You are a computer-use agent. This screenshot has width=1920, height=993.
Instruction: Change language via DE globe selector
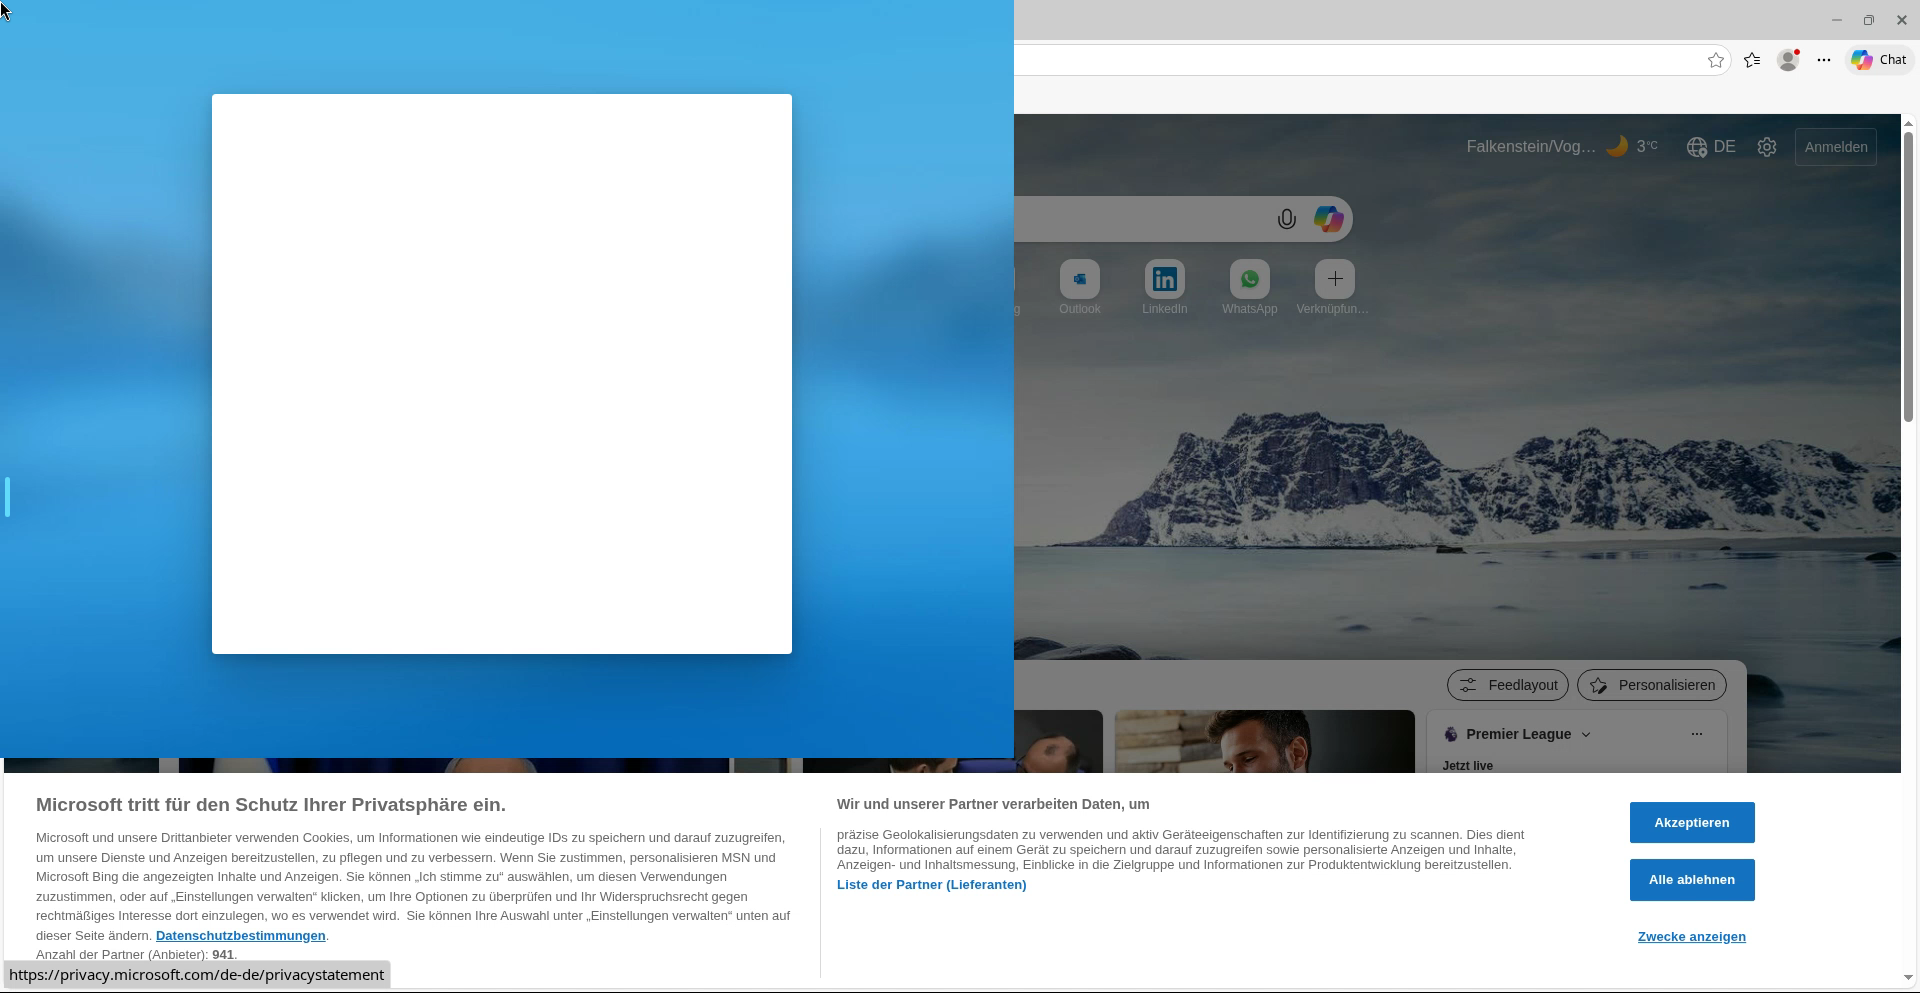coord(1711,147)
